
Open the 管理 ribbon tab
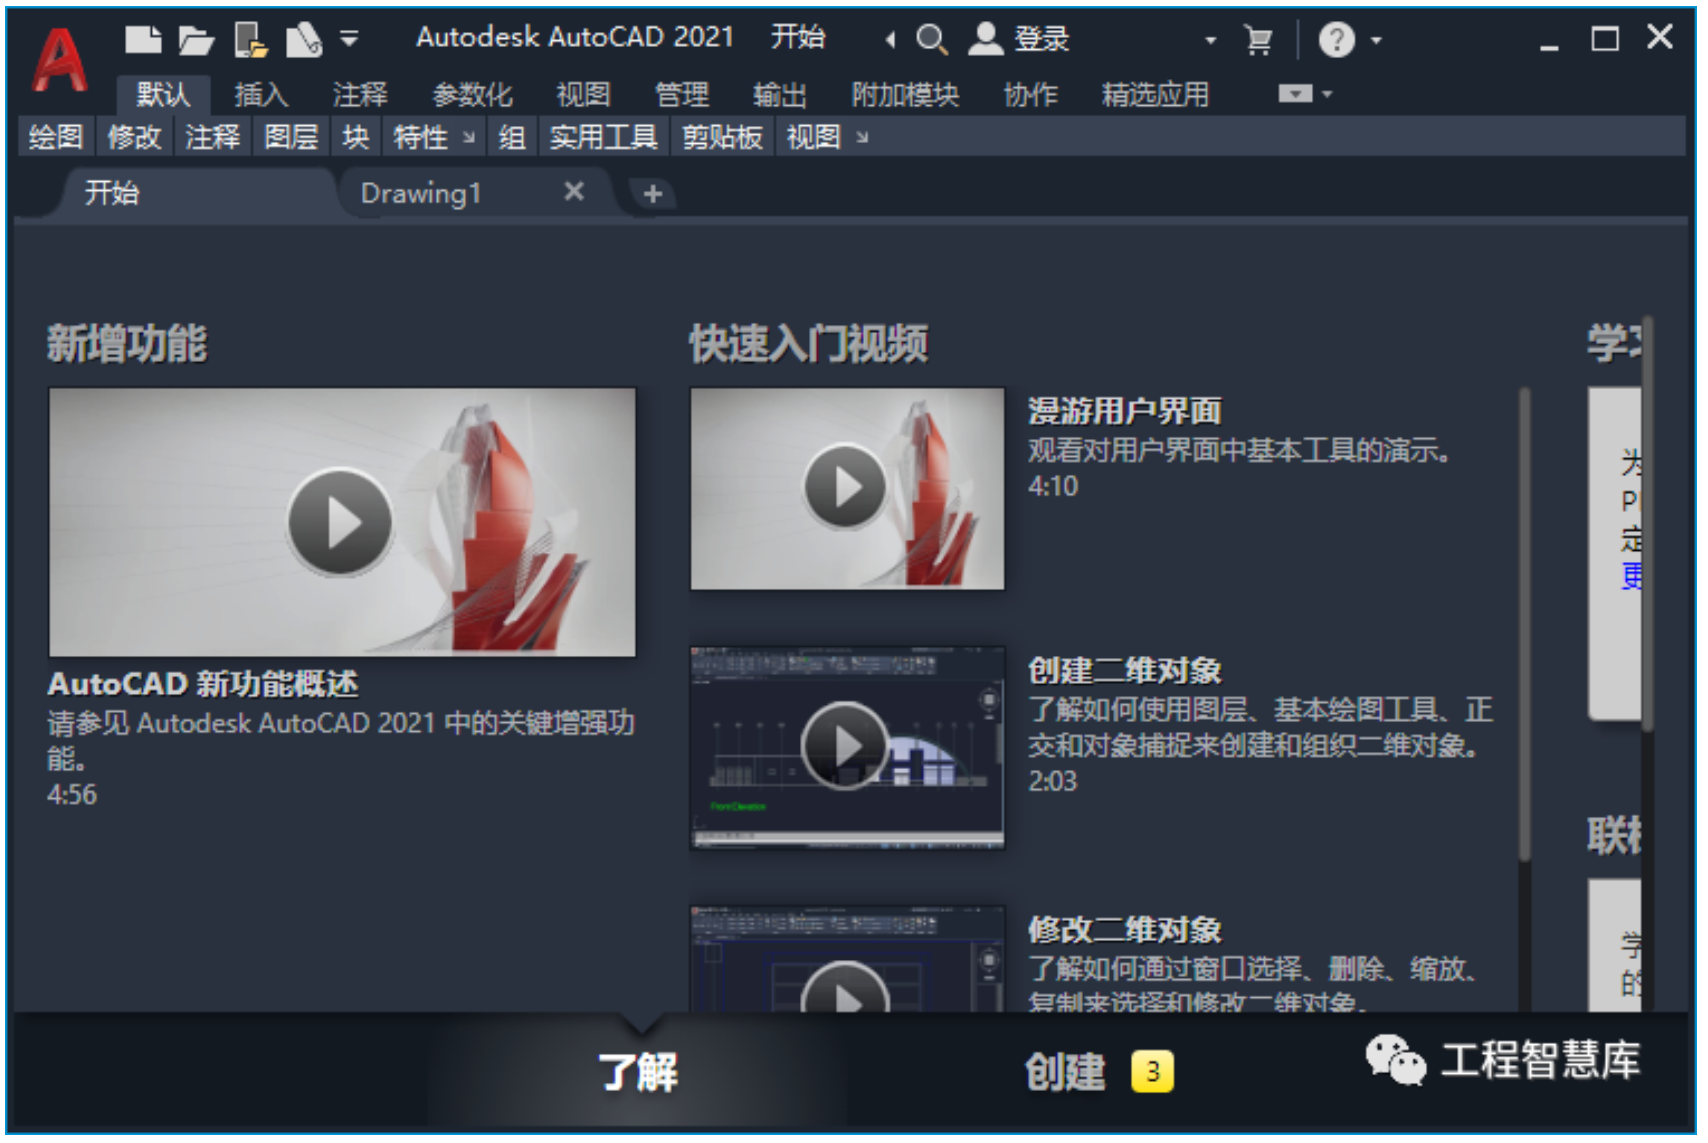682,95
